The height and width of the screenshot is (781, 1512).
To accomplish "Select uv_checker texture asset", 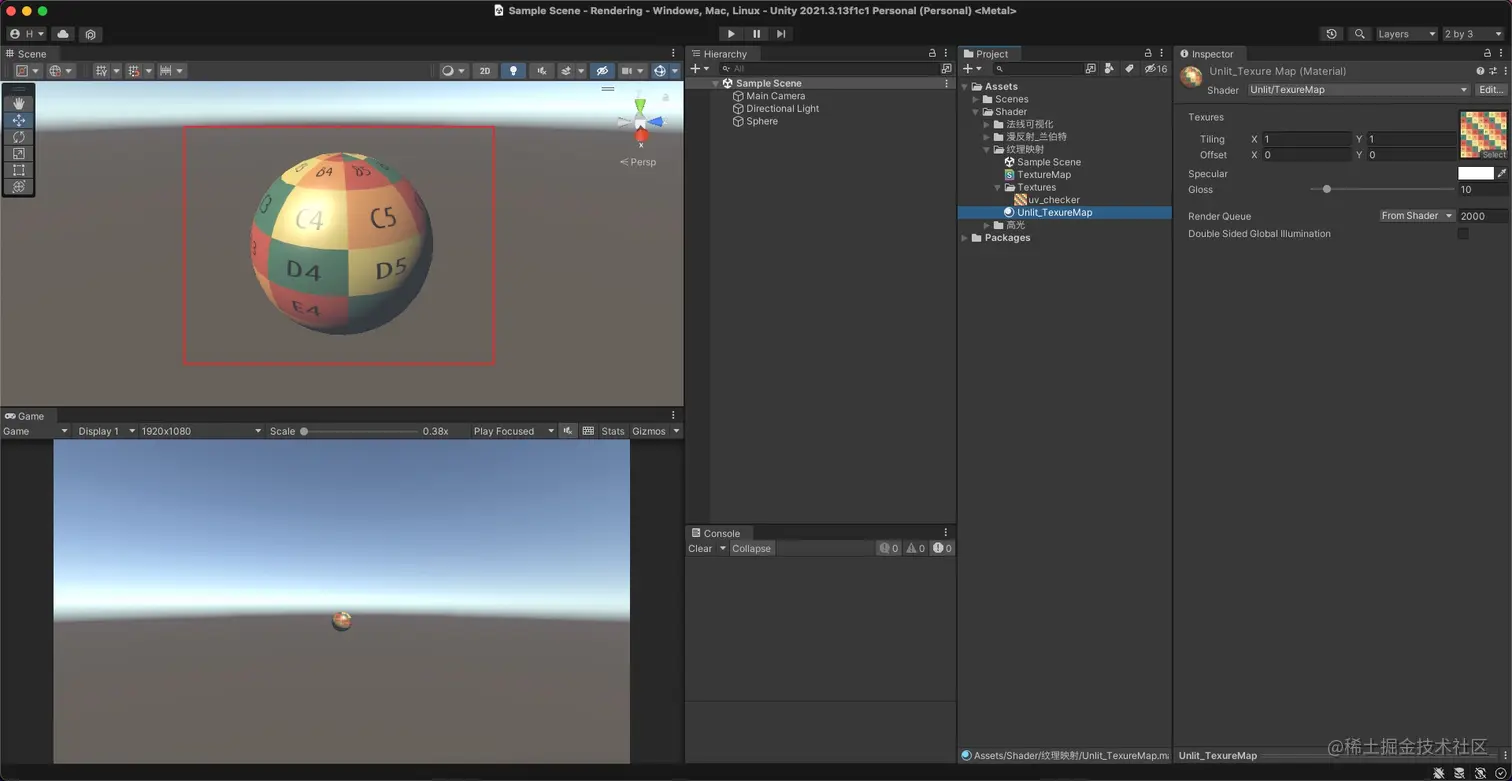I will pyautogui.click(x=1047, y=200).
